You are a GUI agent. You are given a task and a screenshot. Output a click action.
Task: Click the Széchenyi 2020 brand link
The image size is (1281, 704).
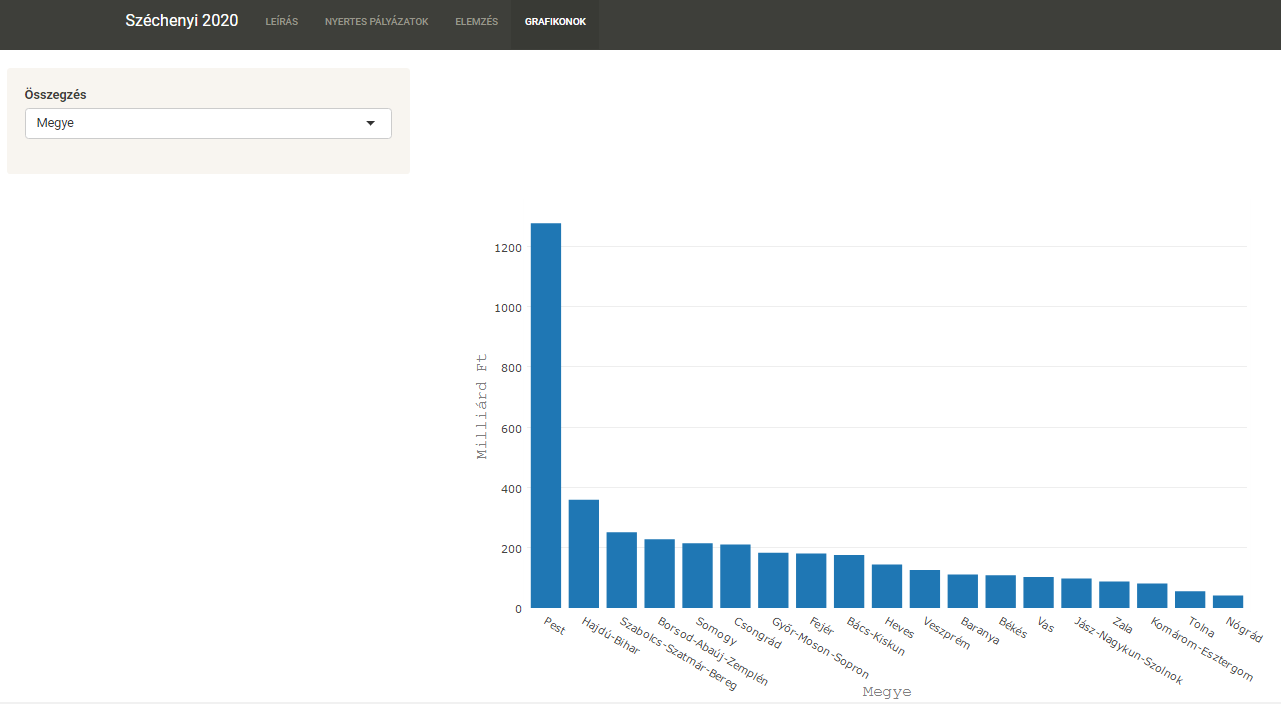click(182, 21)
